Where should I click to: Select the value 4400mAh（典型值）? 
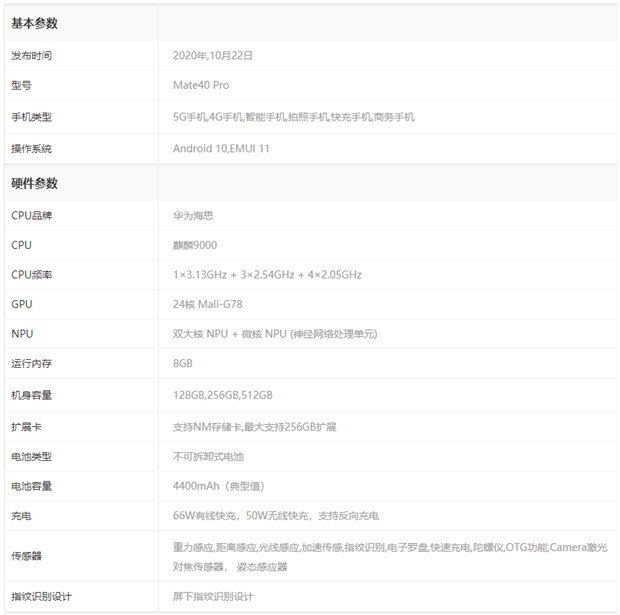click(x=219, y=486)
